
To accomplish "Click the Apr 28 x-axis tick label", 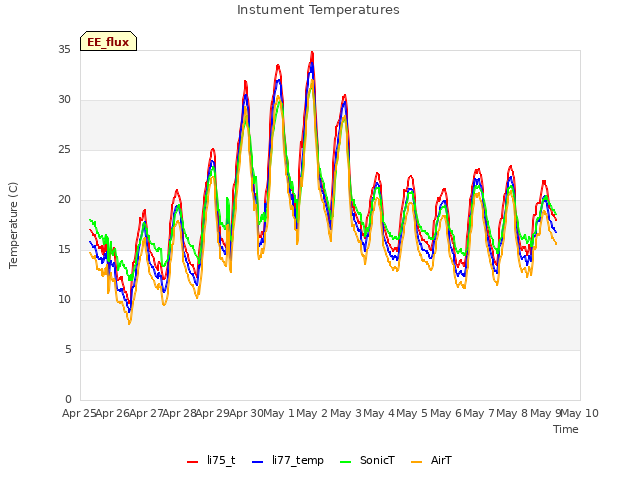I will (180, 413).
